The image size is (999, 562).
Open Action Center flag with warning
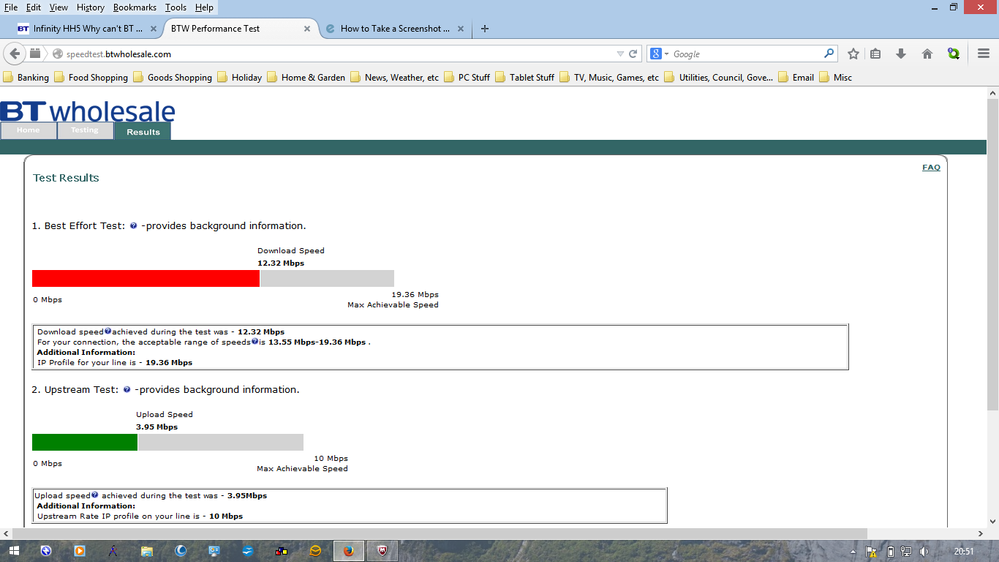tap(872, 552)
